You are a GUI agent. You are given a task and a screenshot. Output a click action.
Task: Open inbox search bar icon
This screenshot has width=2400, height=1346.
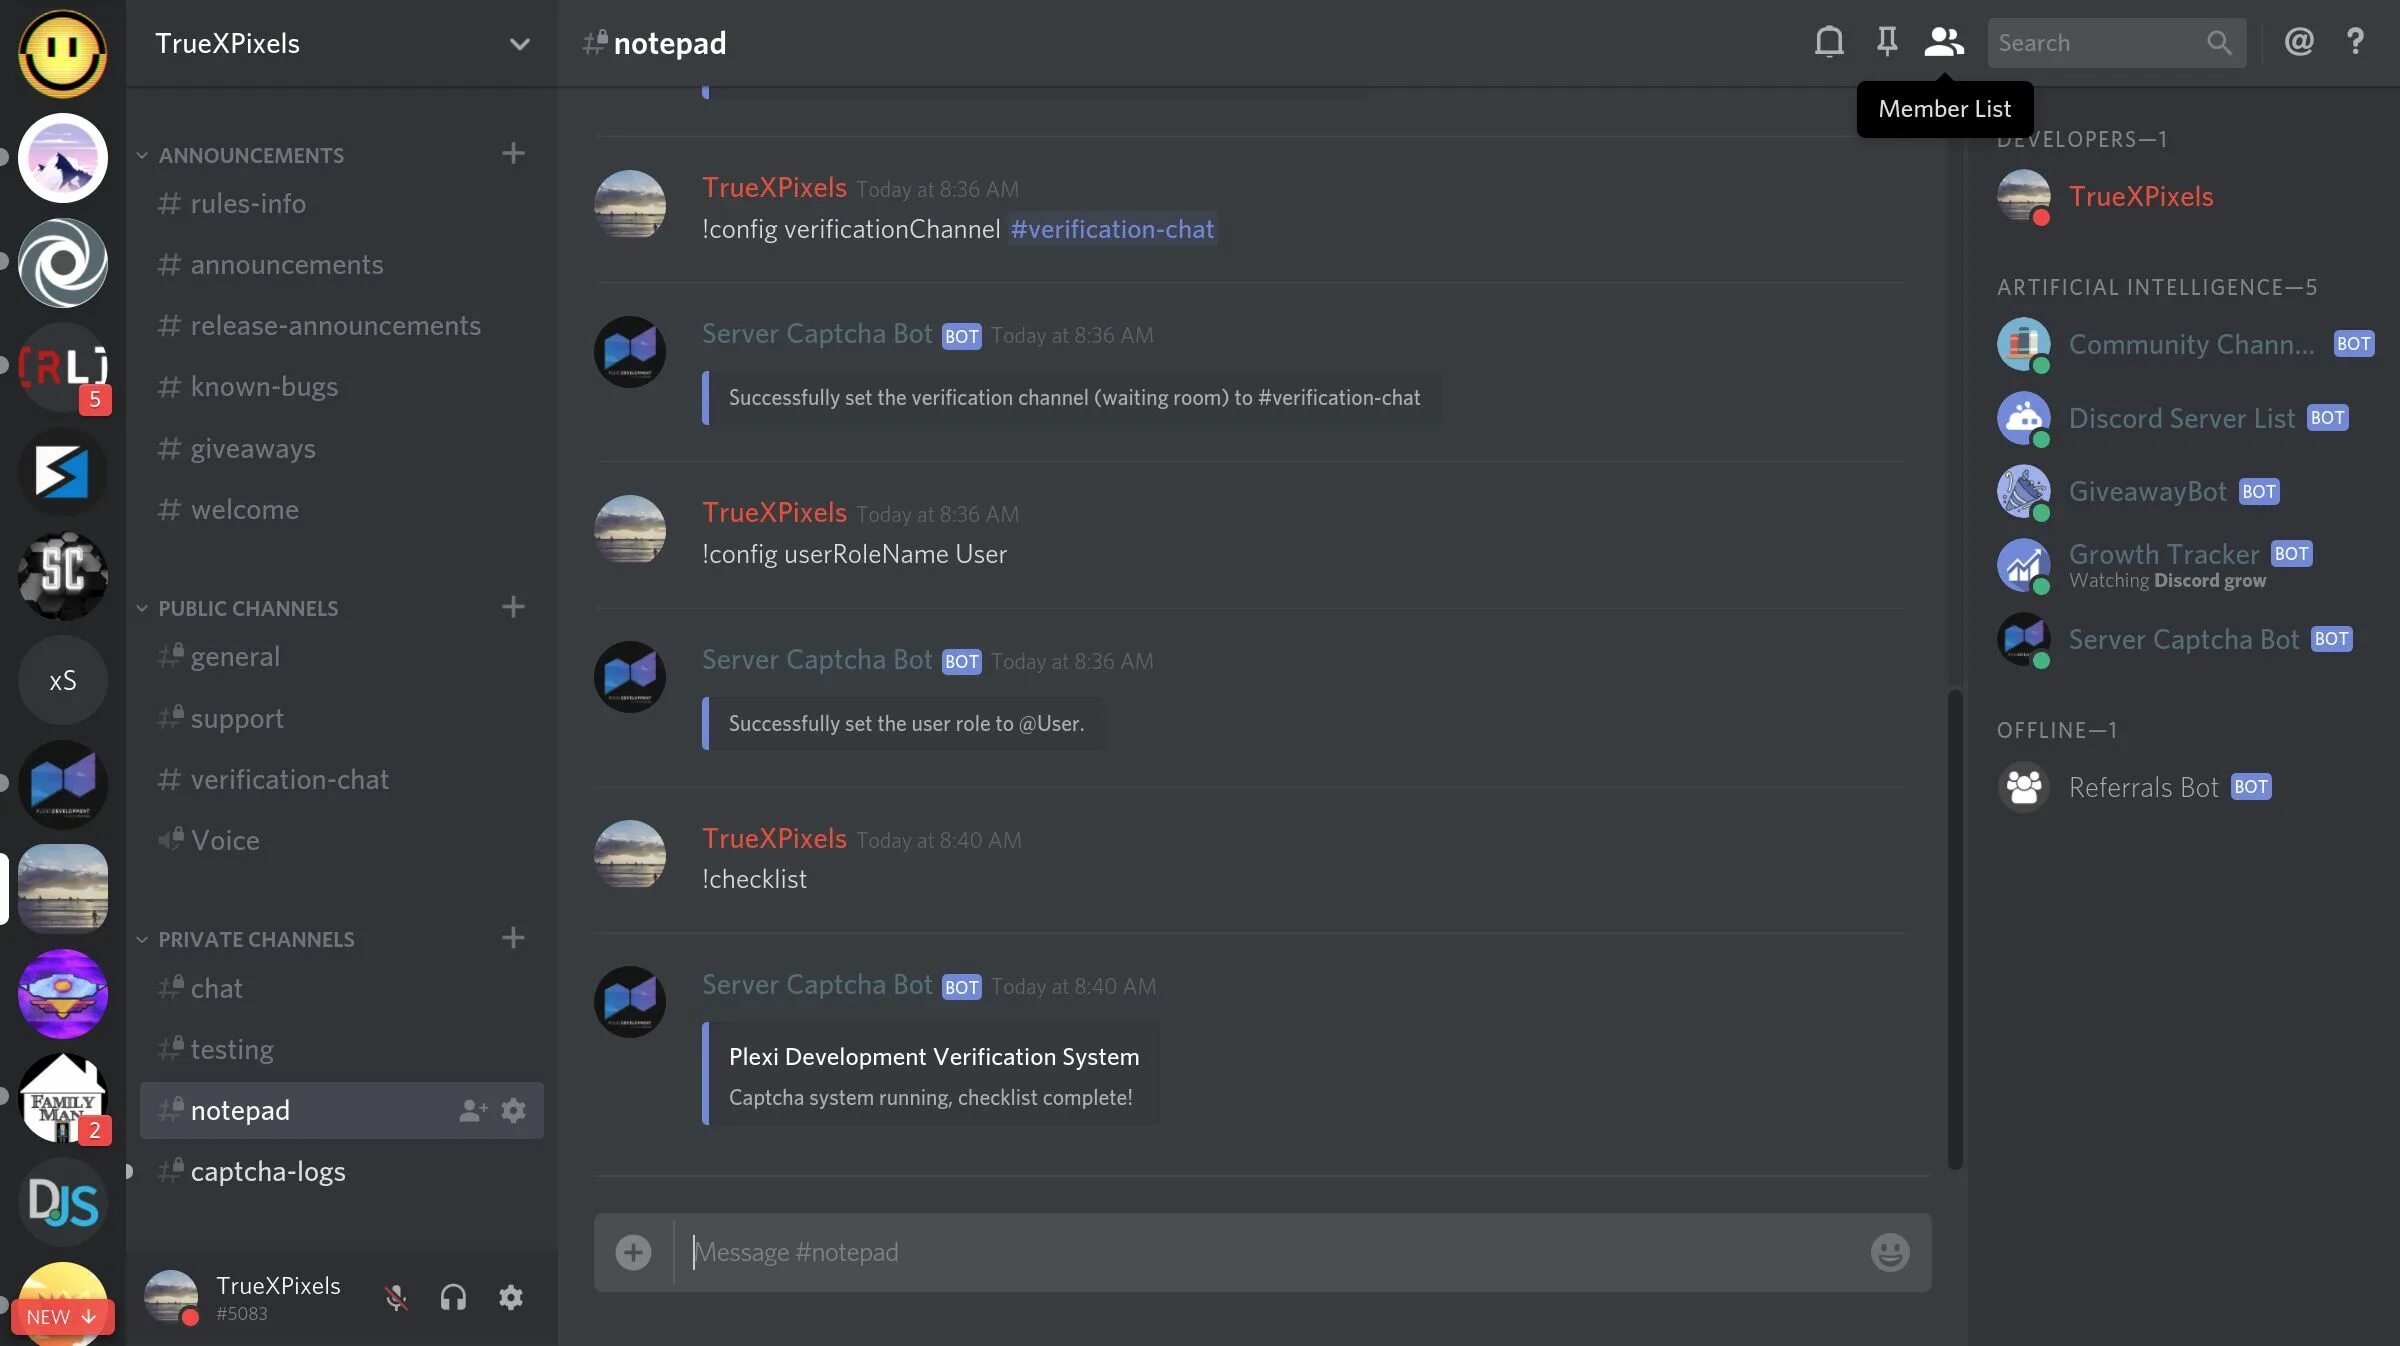point(2217,43)
